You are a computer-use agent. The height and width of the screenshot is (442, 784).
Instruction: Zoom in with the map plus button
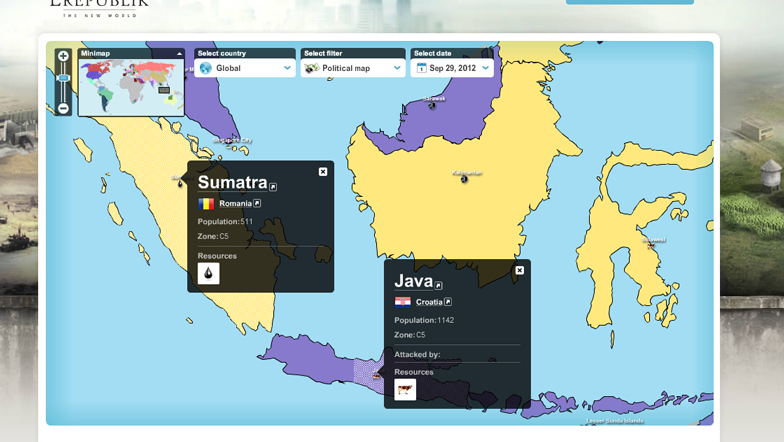coord(63,56)
